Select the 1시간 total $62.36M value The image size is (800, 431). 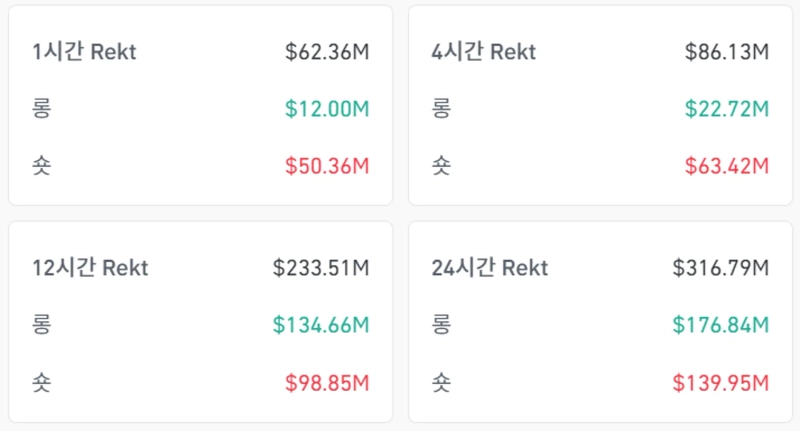[327, 52]
